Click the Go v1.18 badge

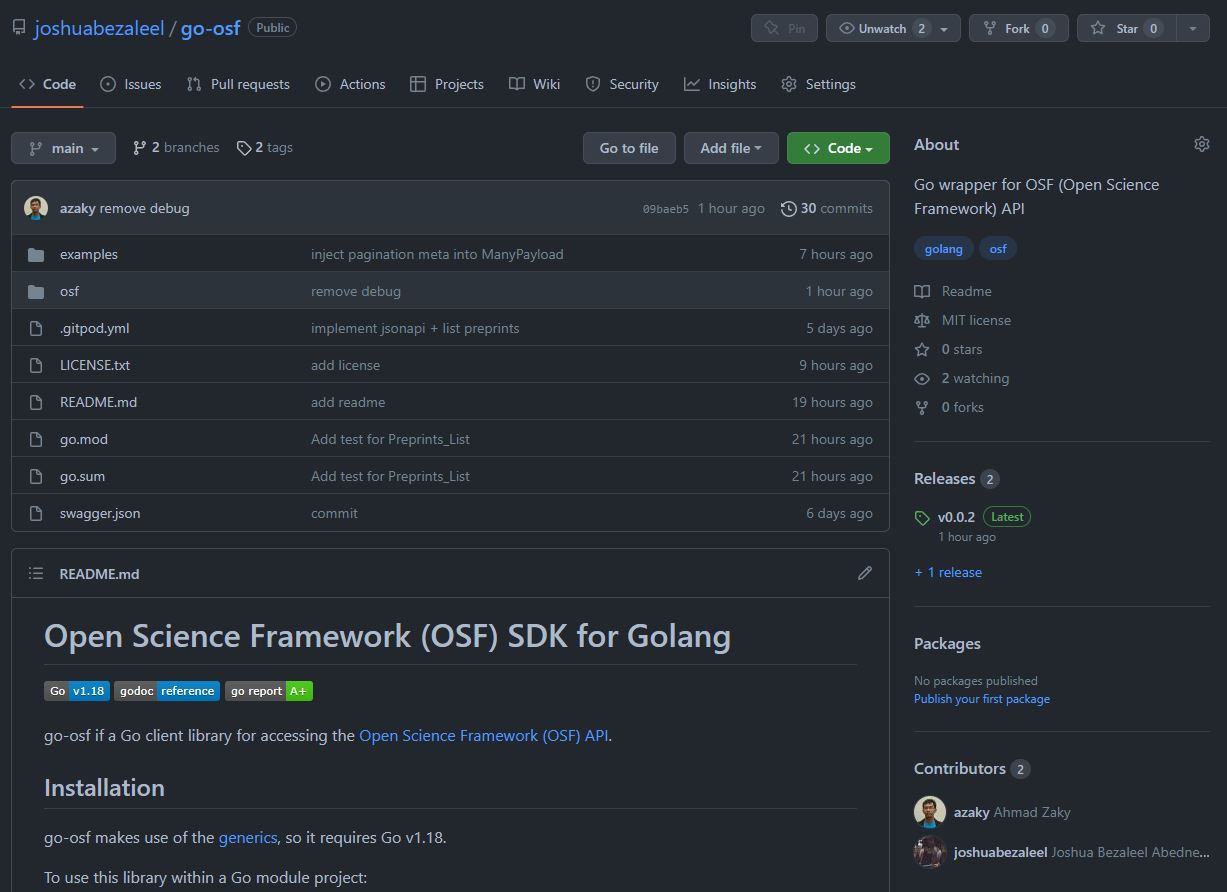[77, 691]
